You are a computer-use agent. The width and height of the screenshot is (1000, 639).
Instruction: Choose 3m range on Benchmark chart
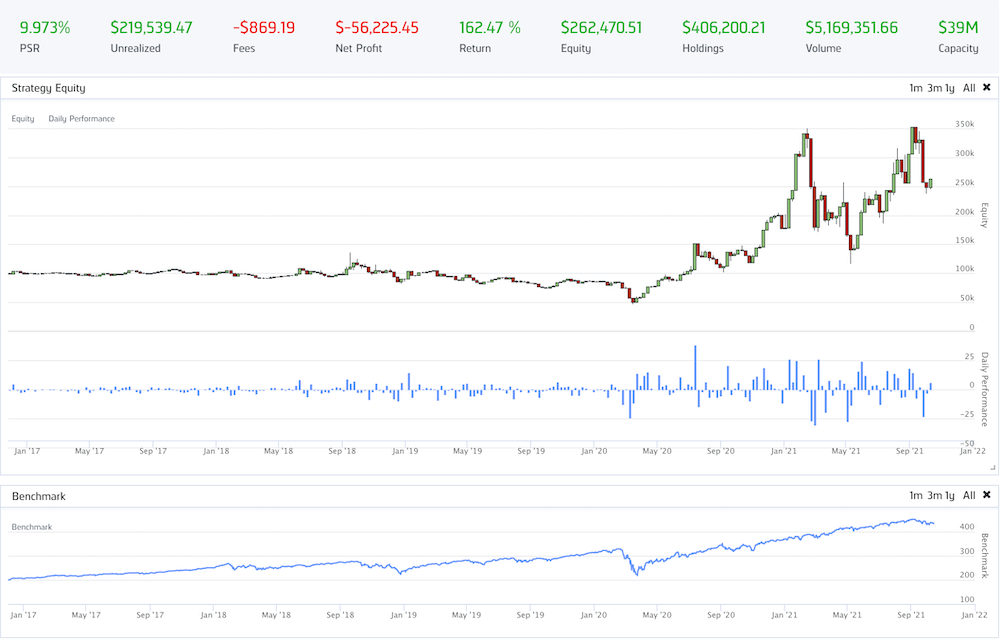(933, 496)
